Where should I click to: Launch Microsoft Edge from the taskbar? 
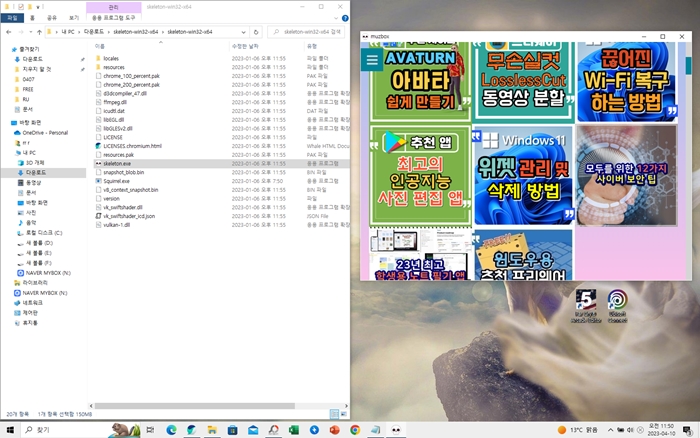click(x=171, y=430)
